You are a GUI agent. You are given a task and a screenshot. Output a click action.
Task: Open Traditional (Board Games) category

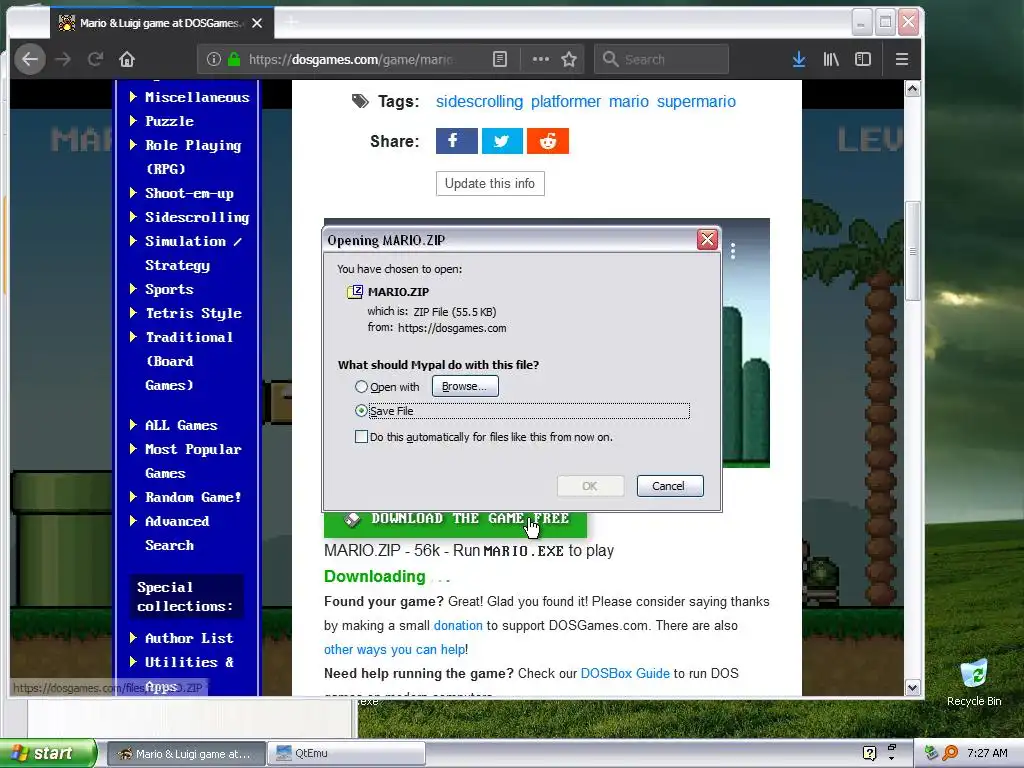[189, 361]
